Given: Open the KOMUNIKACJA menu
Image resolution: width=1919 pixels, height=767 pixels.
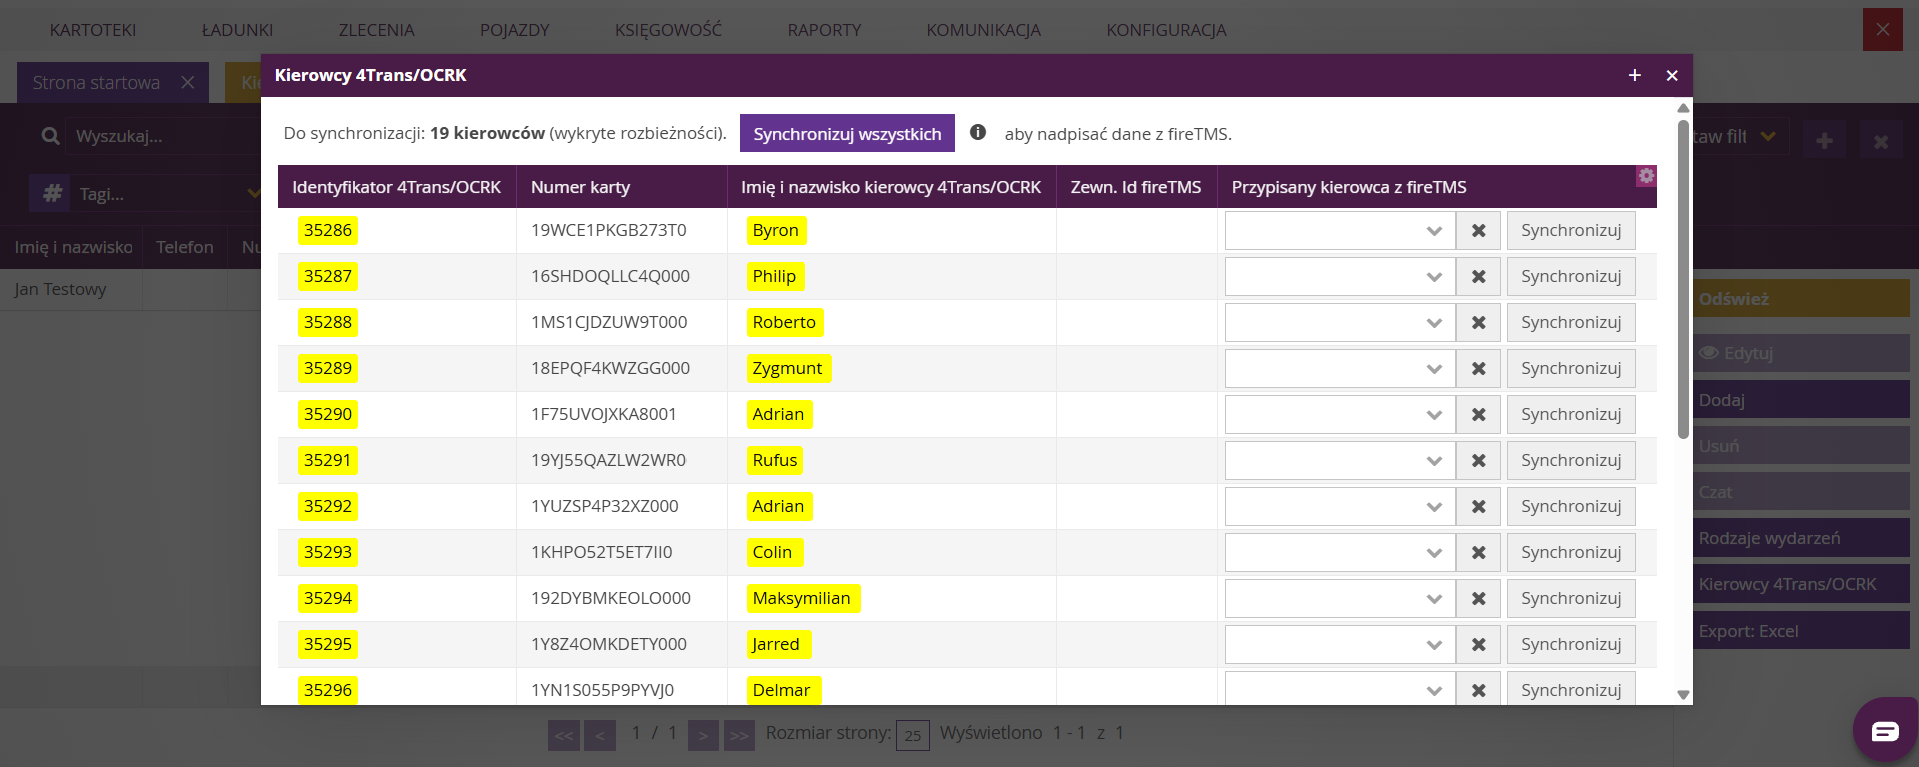Looking at the screenshot, I should [x=983, y=30].
